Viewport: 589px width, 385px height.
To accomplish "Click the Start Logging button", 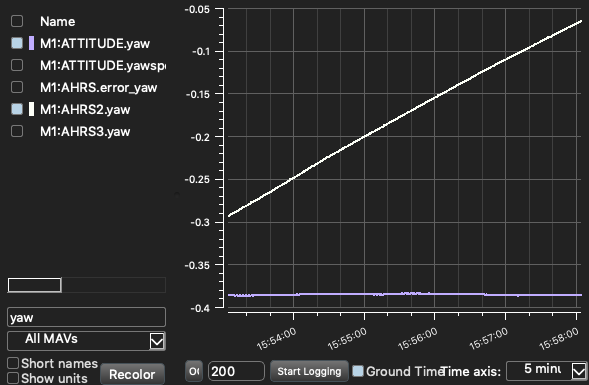I will coord(309,371).
